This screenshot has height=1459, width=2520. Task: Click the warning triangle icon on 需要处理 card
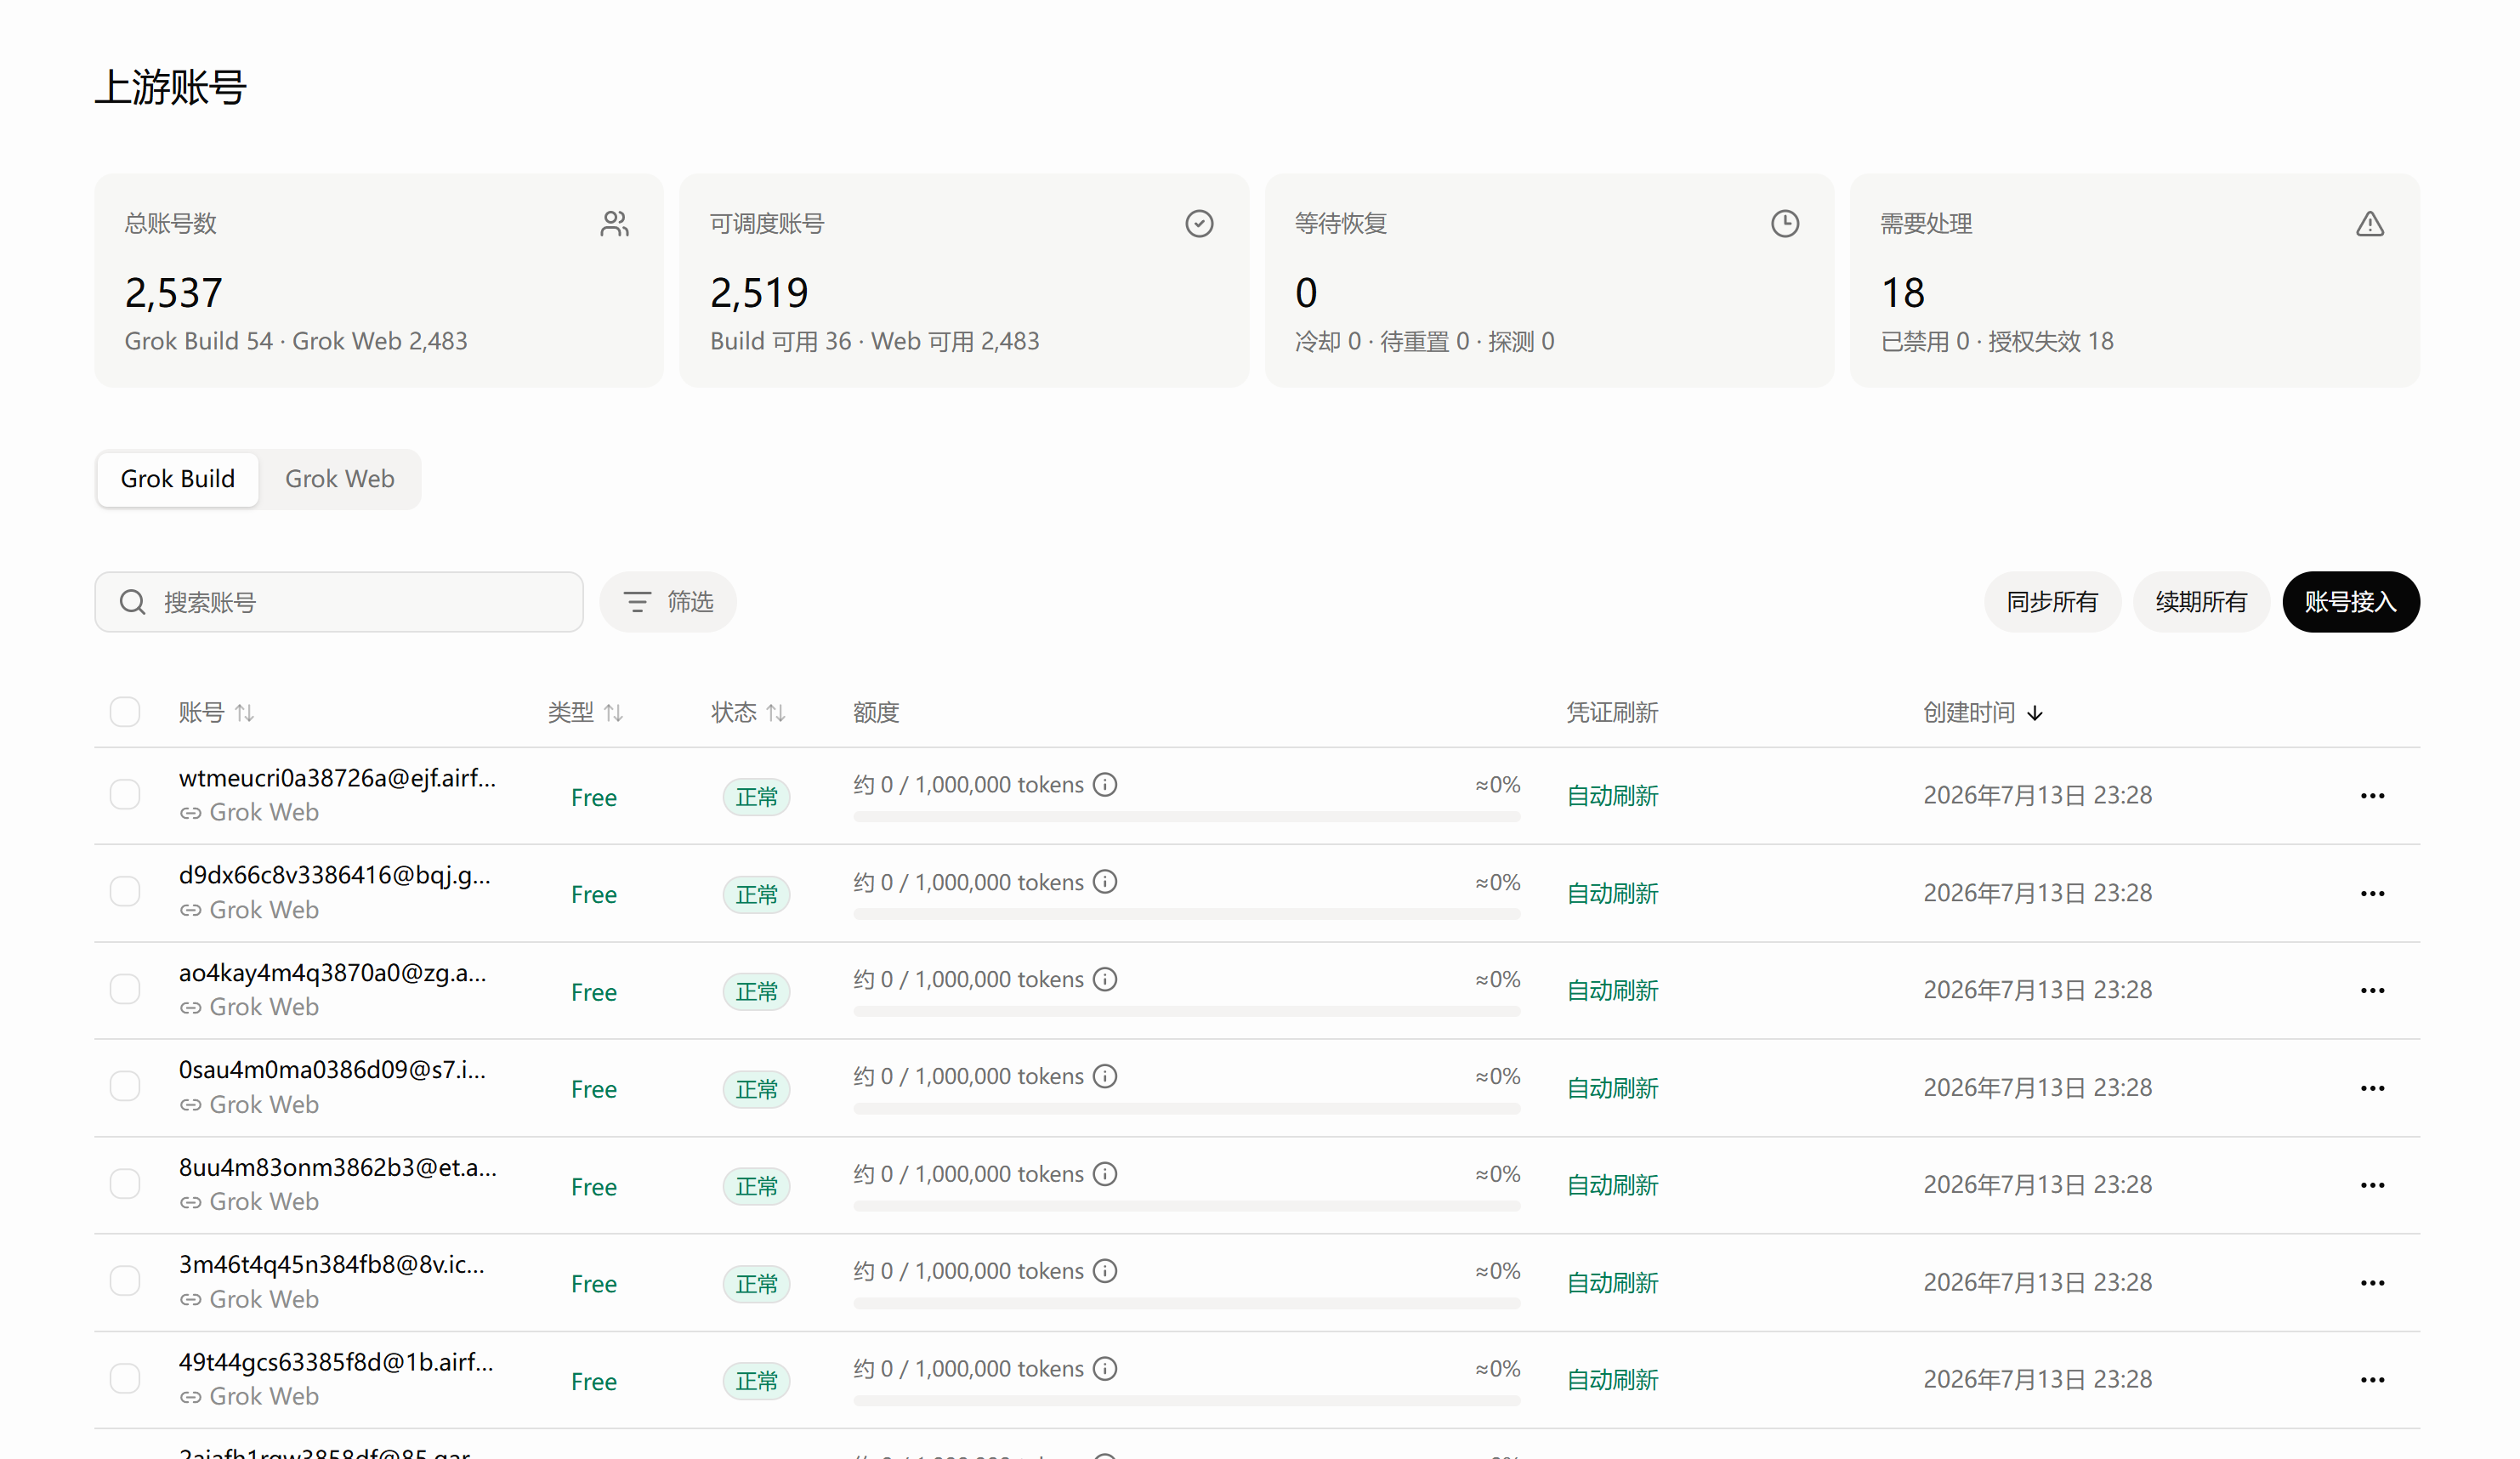click(2370, 224)
